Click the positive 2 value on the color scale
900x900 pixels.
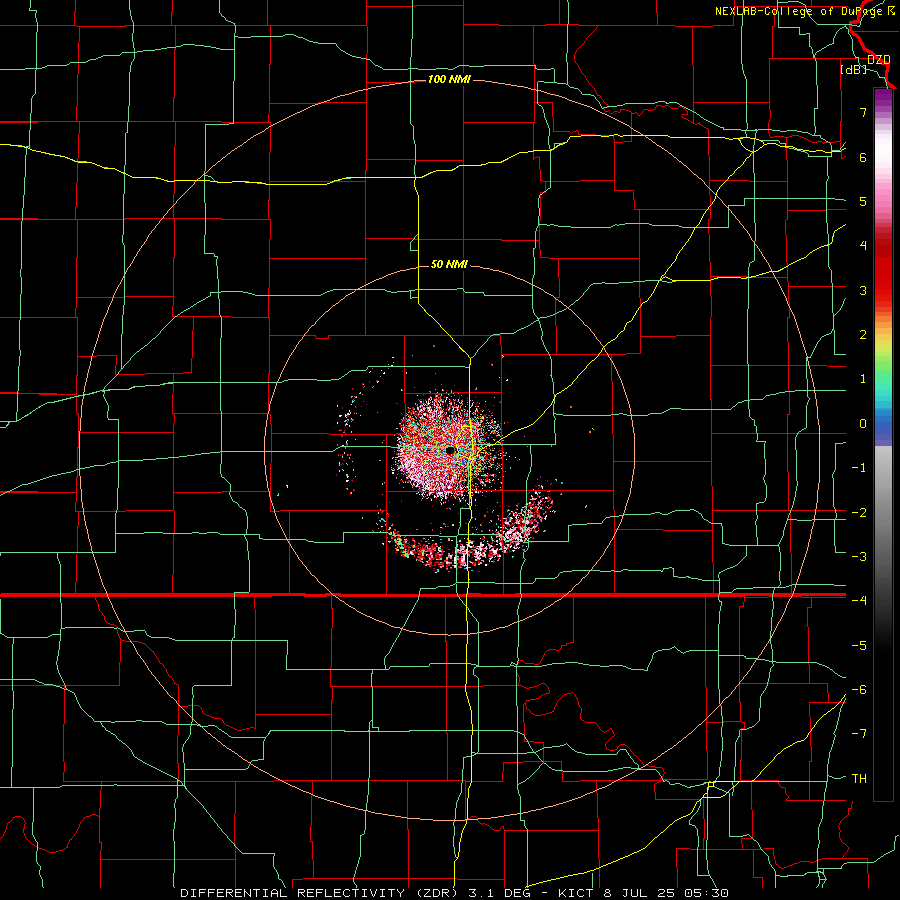point(863,335)
